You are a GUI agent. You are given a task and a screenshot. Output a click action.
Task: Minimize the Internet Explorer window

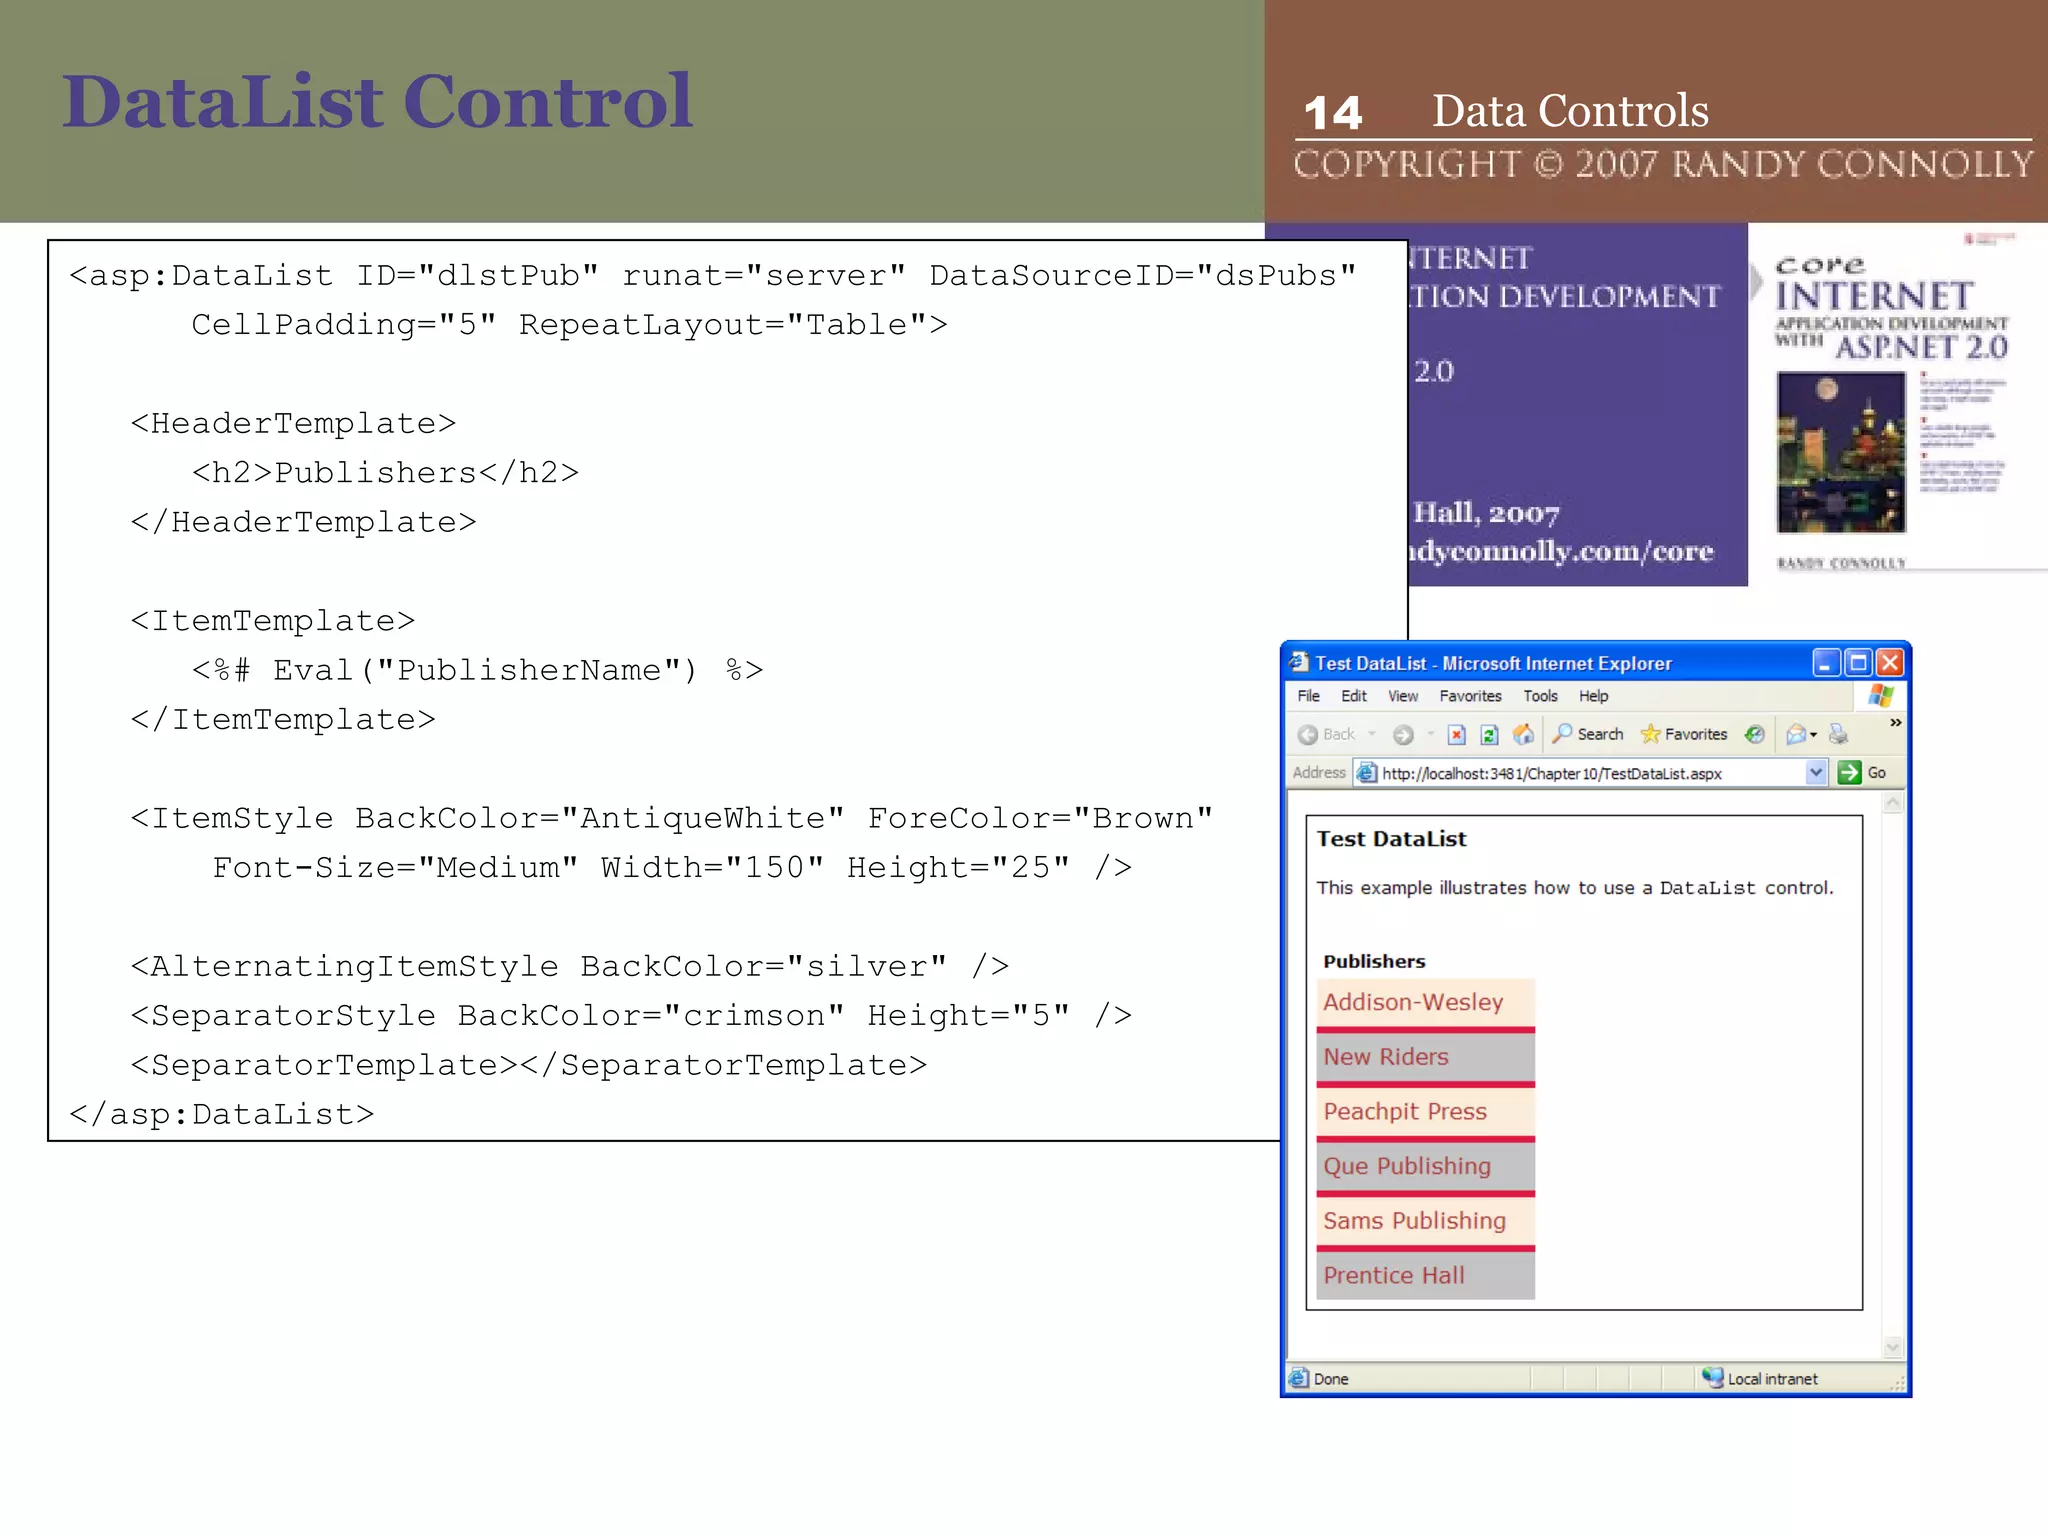pos(1826,662)
